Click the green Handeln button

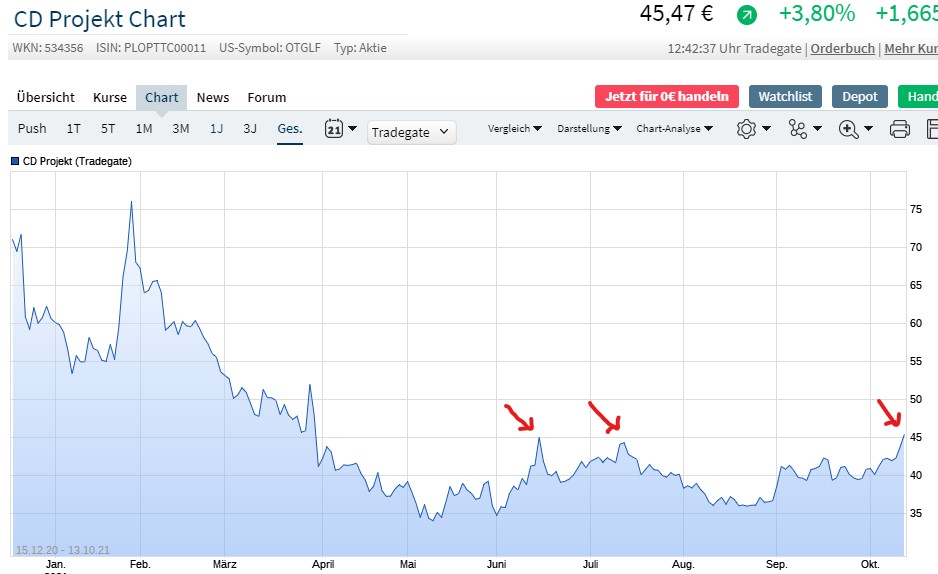(918, 97)
